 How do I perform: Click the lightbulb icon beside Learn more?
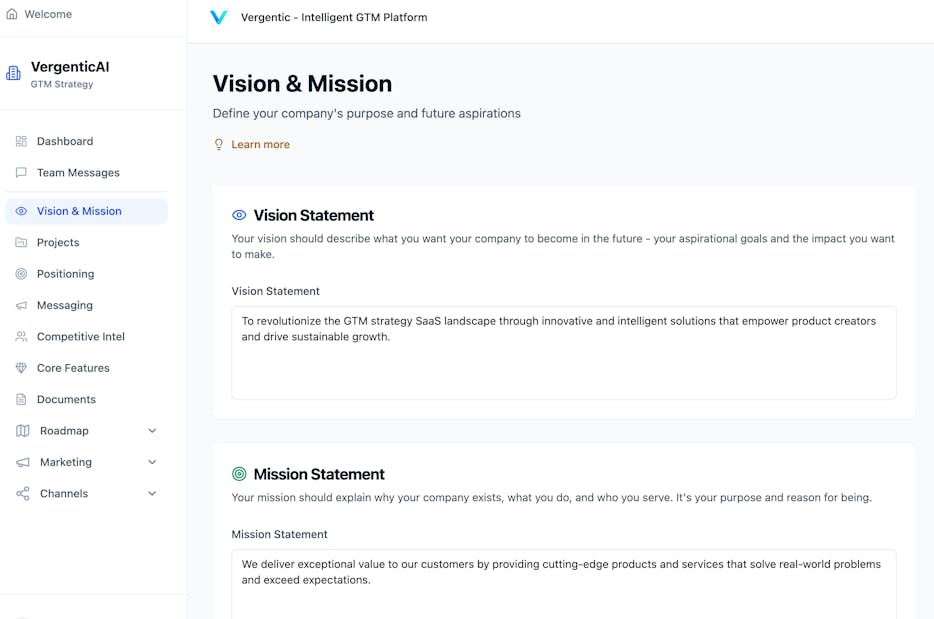tap(219, 144)
